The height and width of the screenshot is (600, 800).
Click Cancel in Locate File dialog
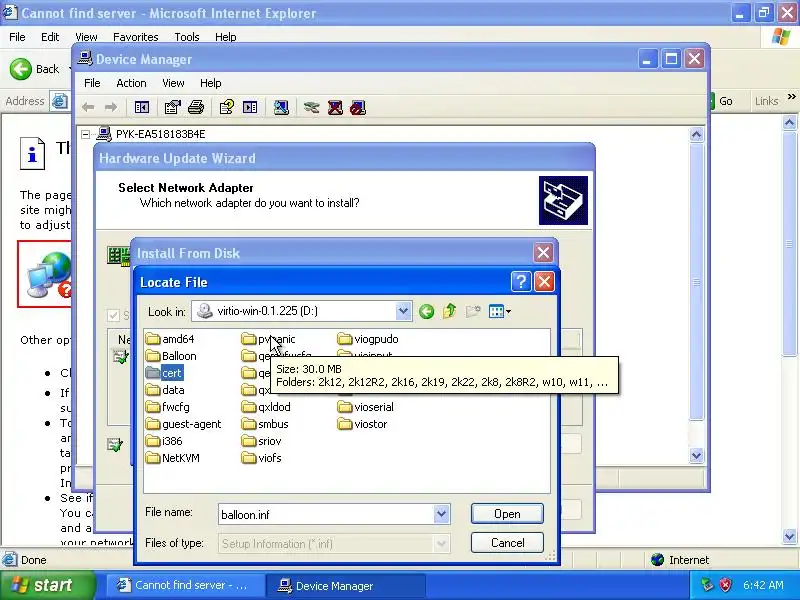click(507, 543)
